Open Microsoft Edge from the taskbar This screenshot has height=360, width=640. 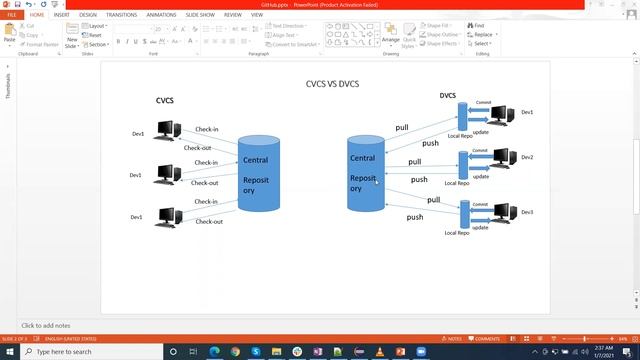pyautogui.click(x=214, y=352)
